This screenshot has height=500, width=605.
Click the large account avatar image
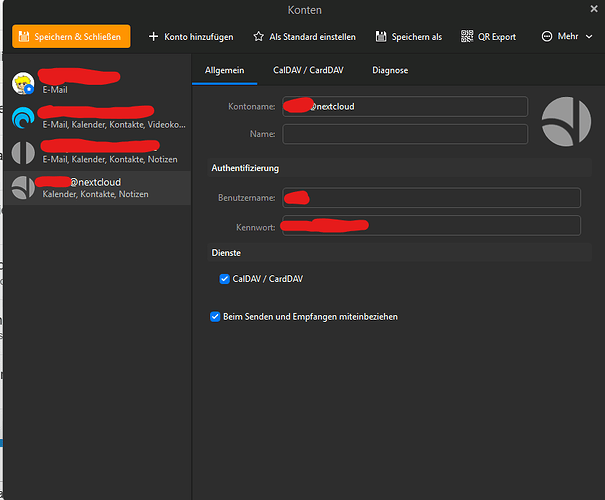566,122
